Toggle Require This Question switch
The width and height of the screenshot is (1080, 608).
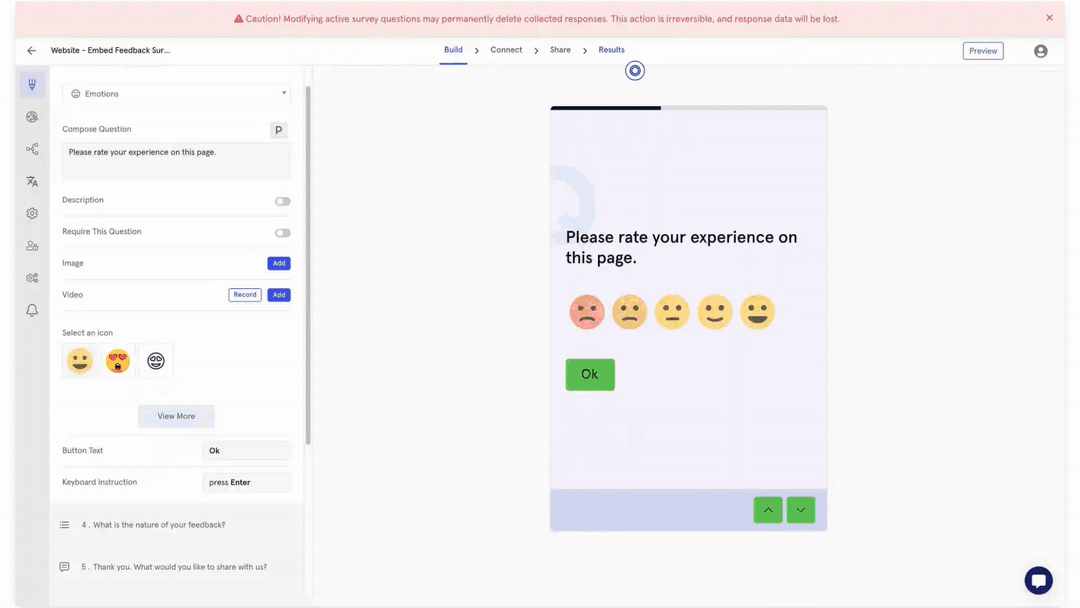tap(282, 233)
